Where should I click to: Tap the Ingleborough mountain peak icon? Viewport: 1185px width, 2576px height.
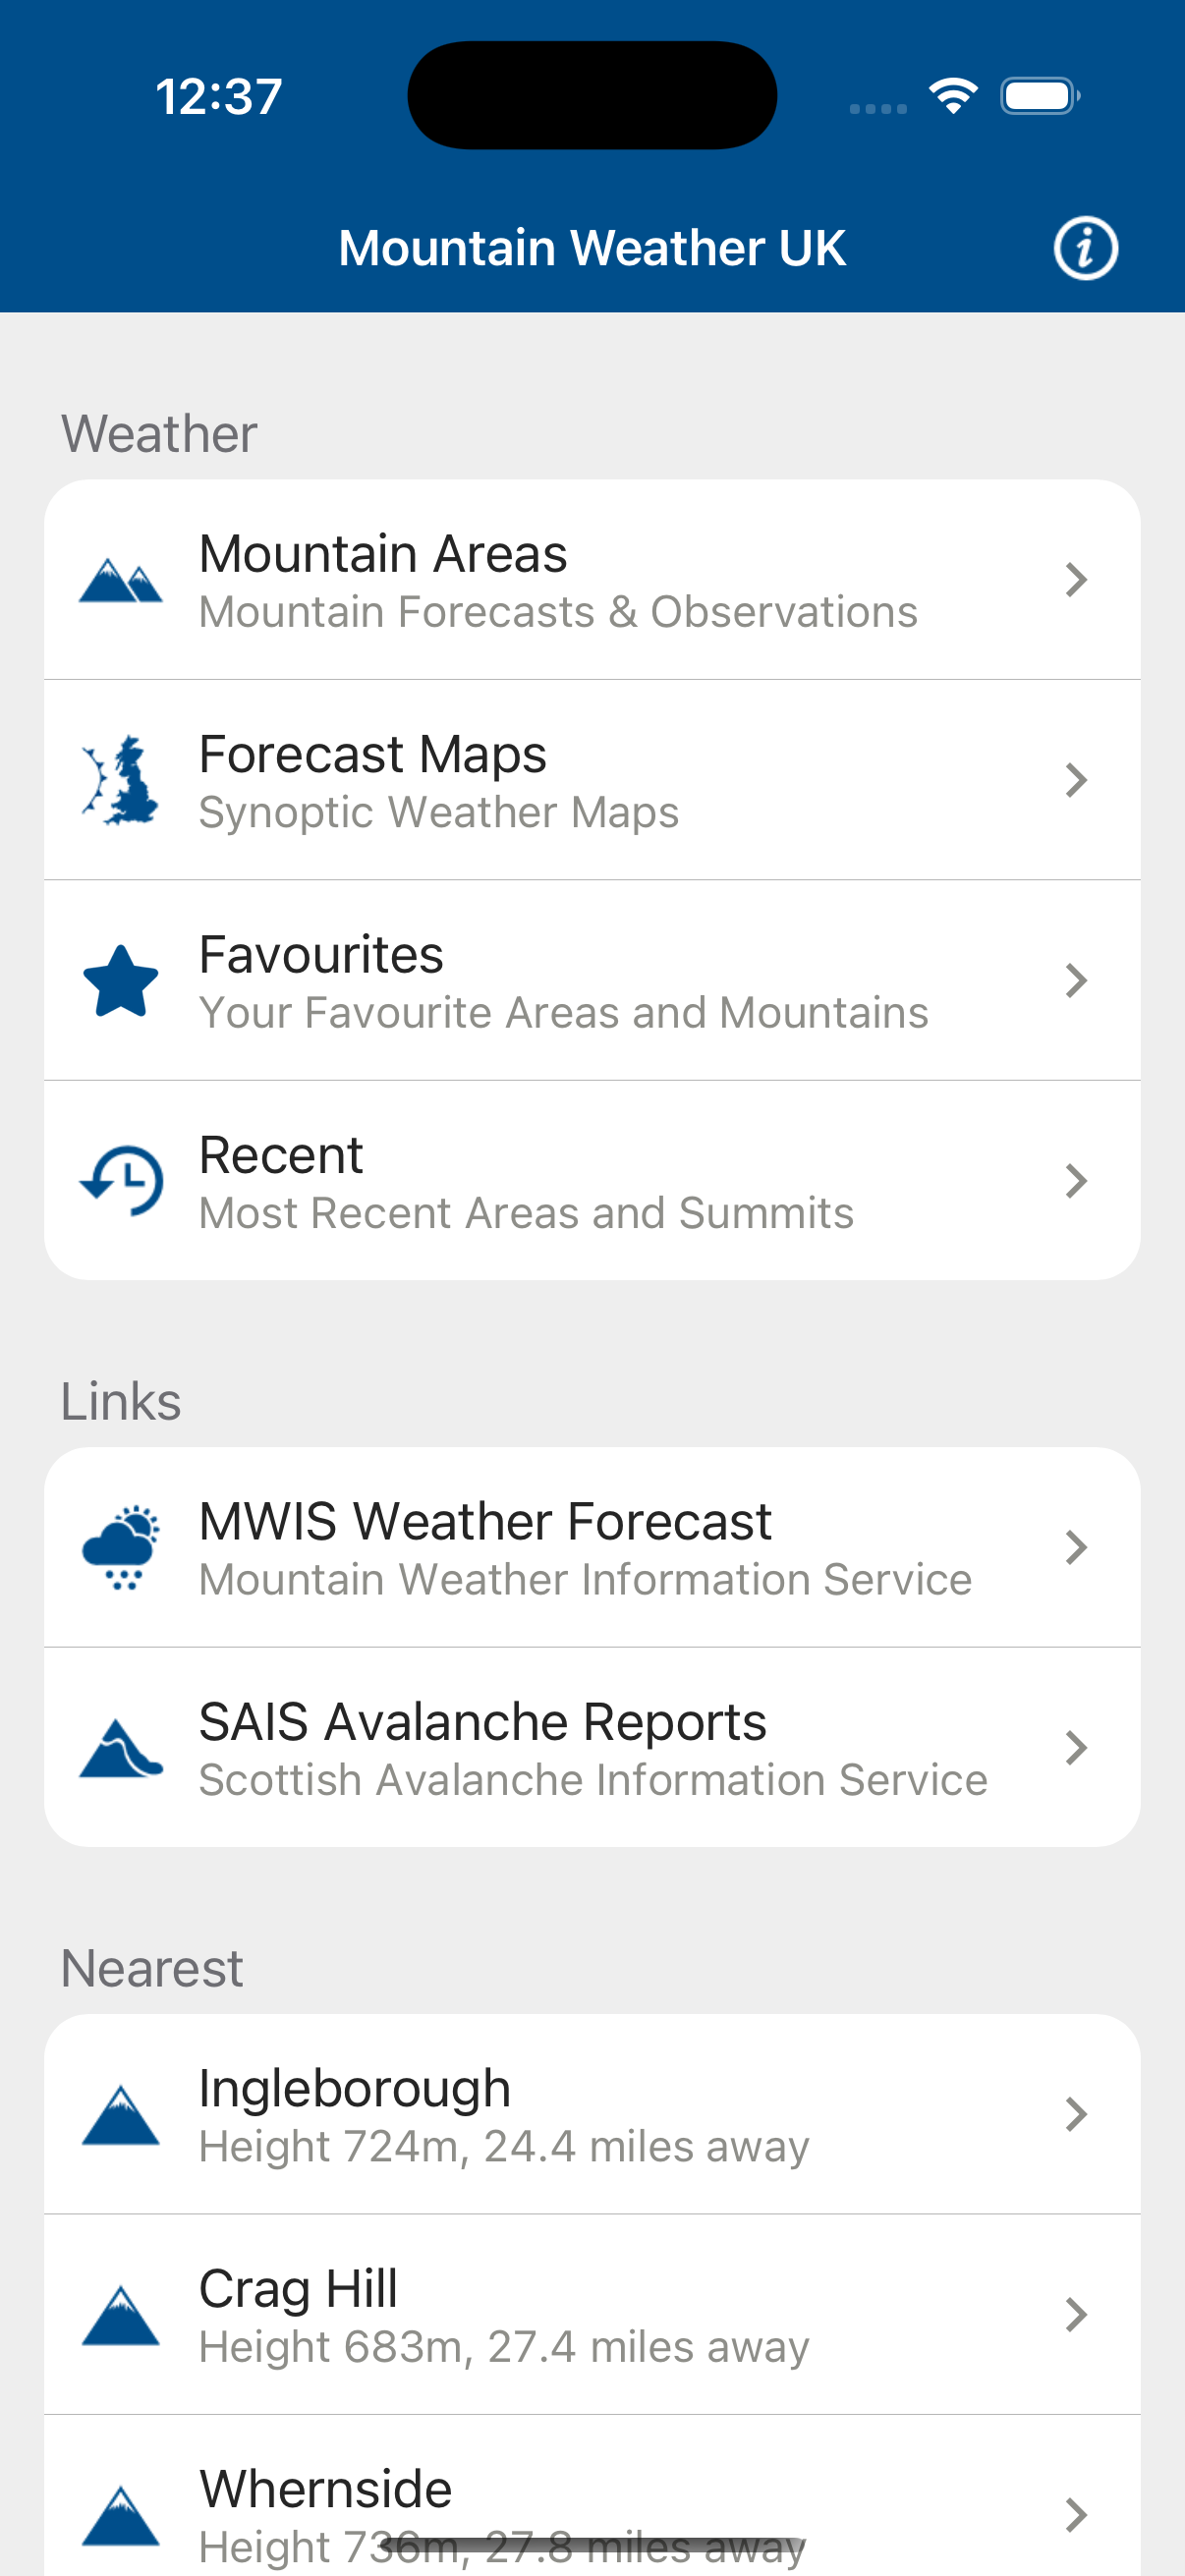(x=121, y=2115)
